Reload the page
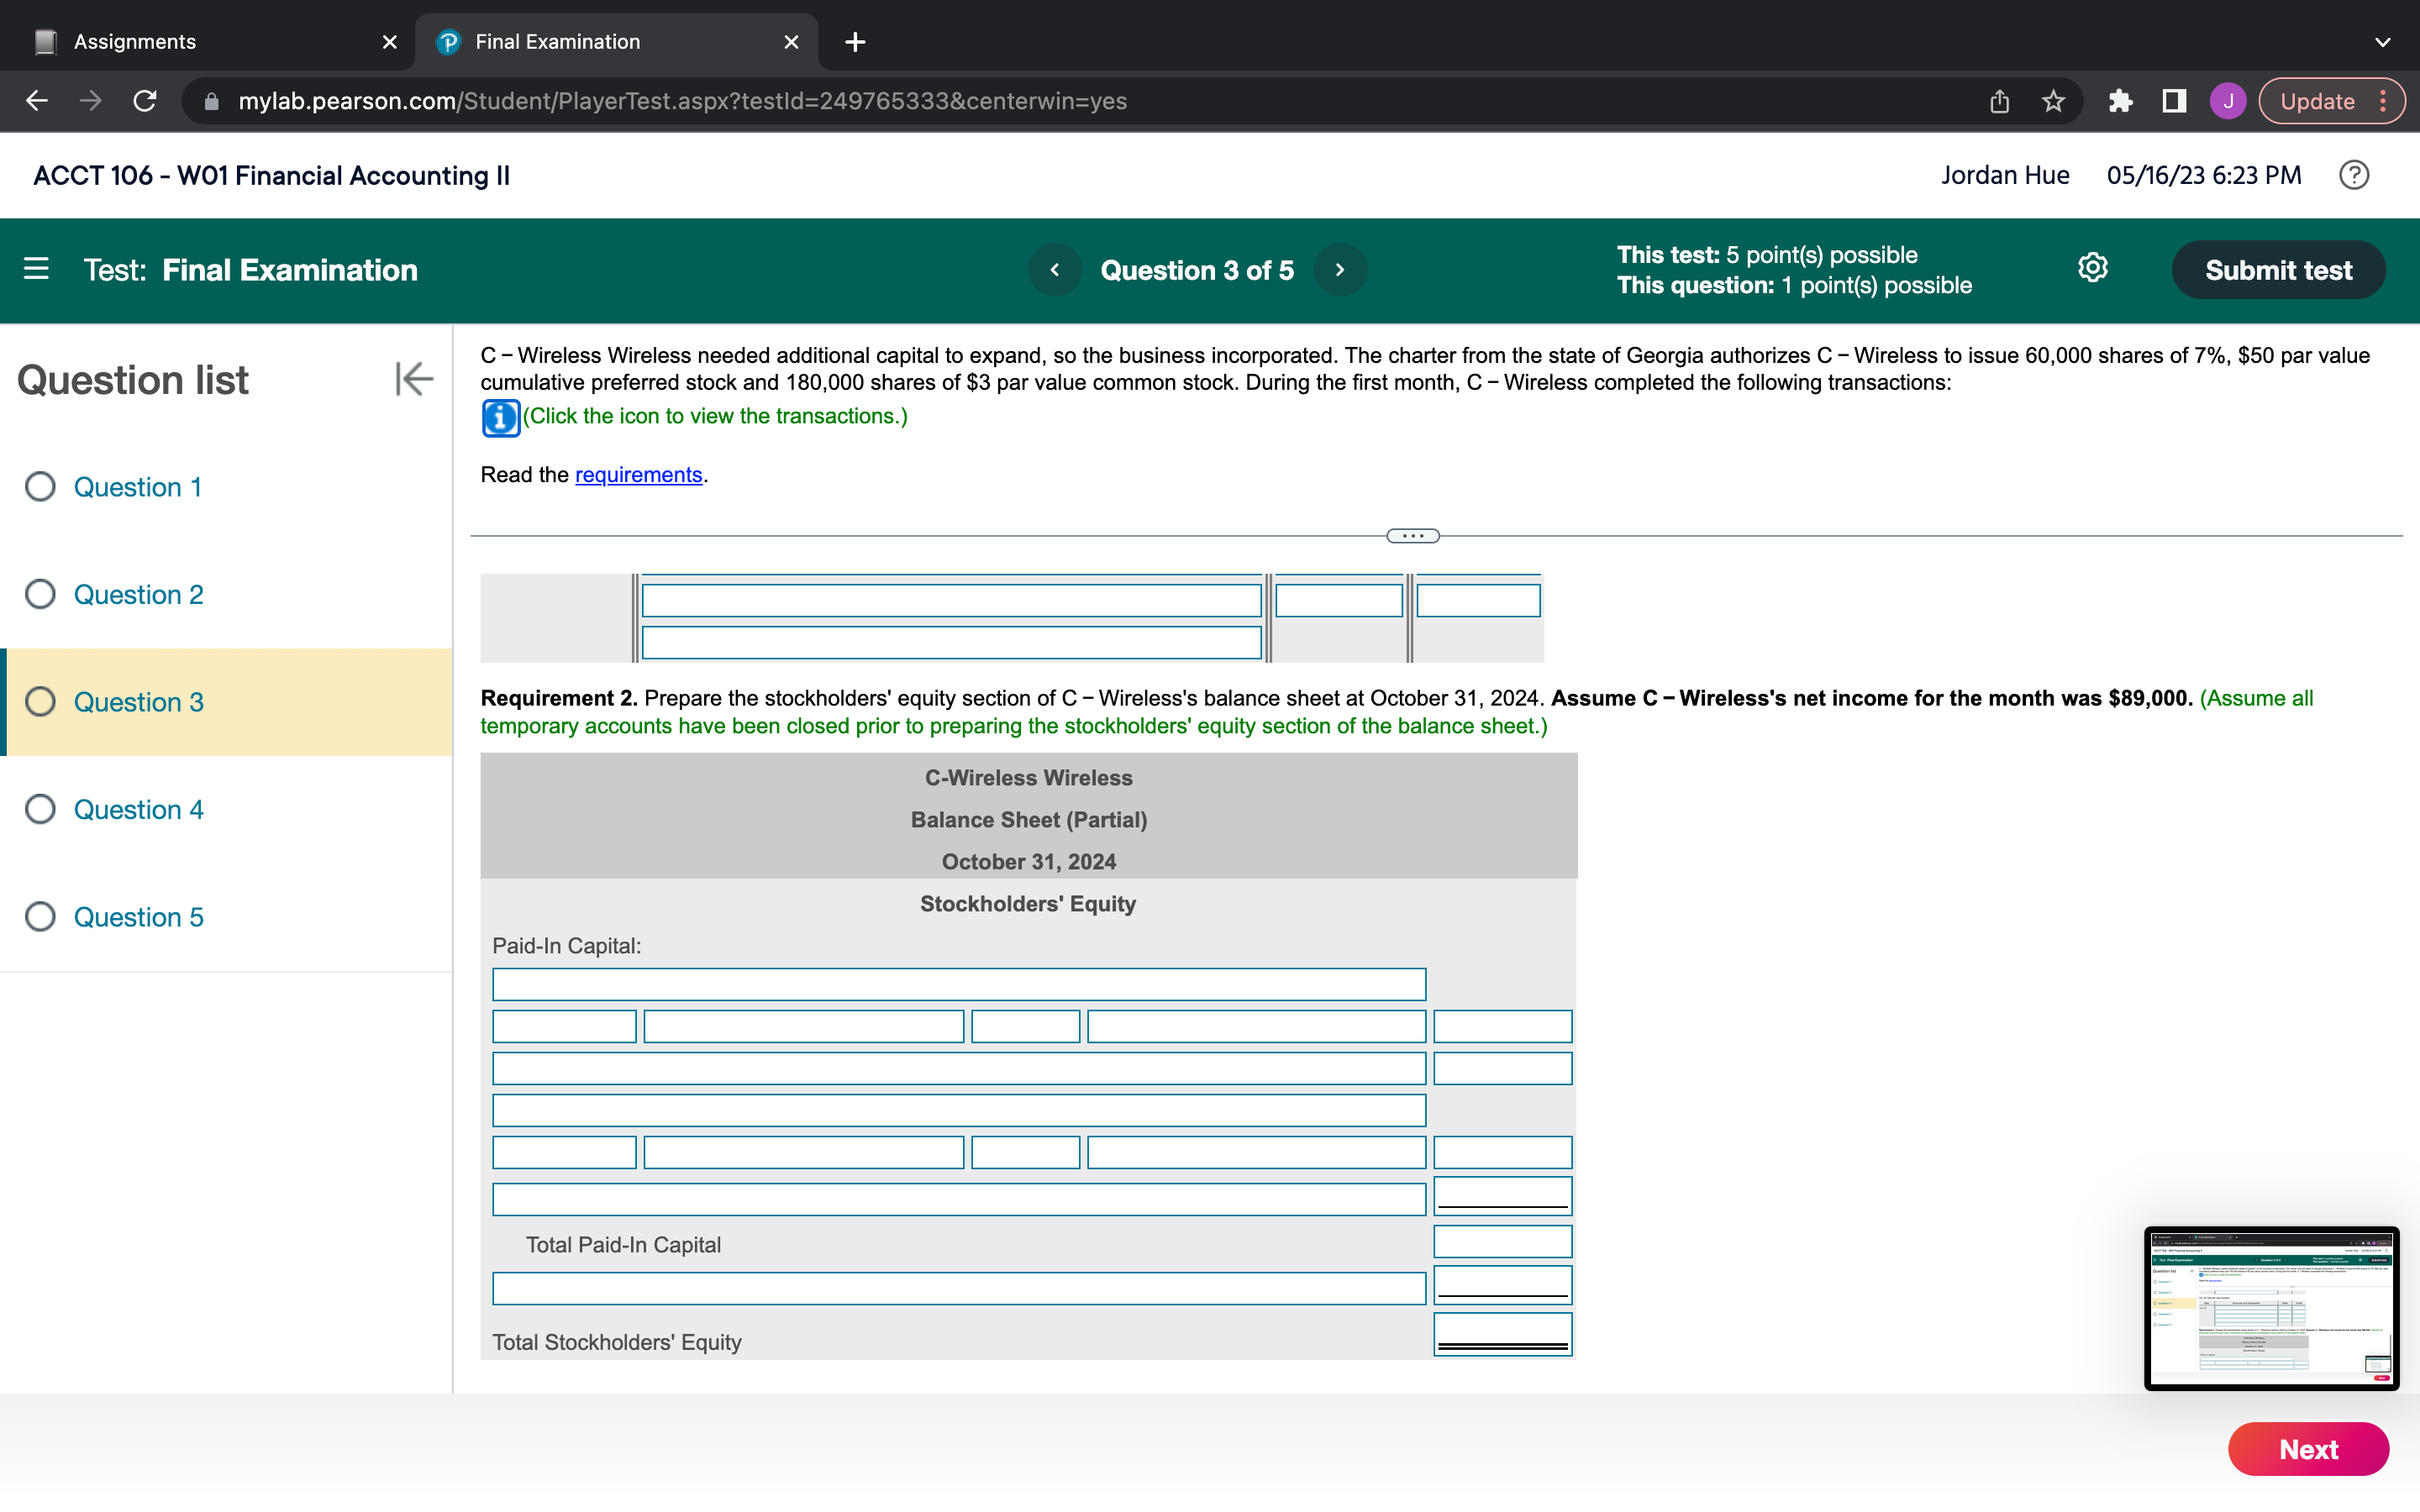The height and width of the screenshot is (1512, 2420). (145, 101)
